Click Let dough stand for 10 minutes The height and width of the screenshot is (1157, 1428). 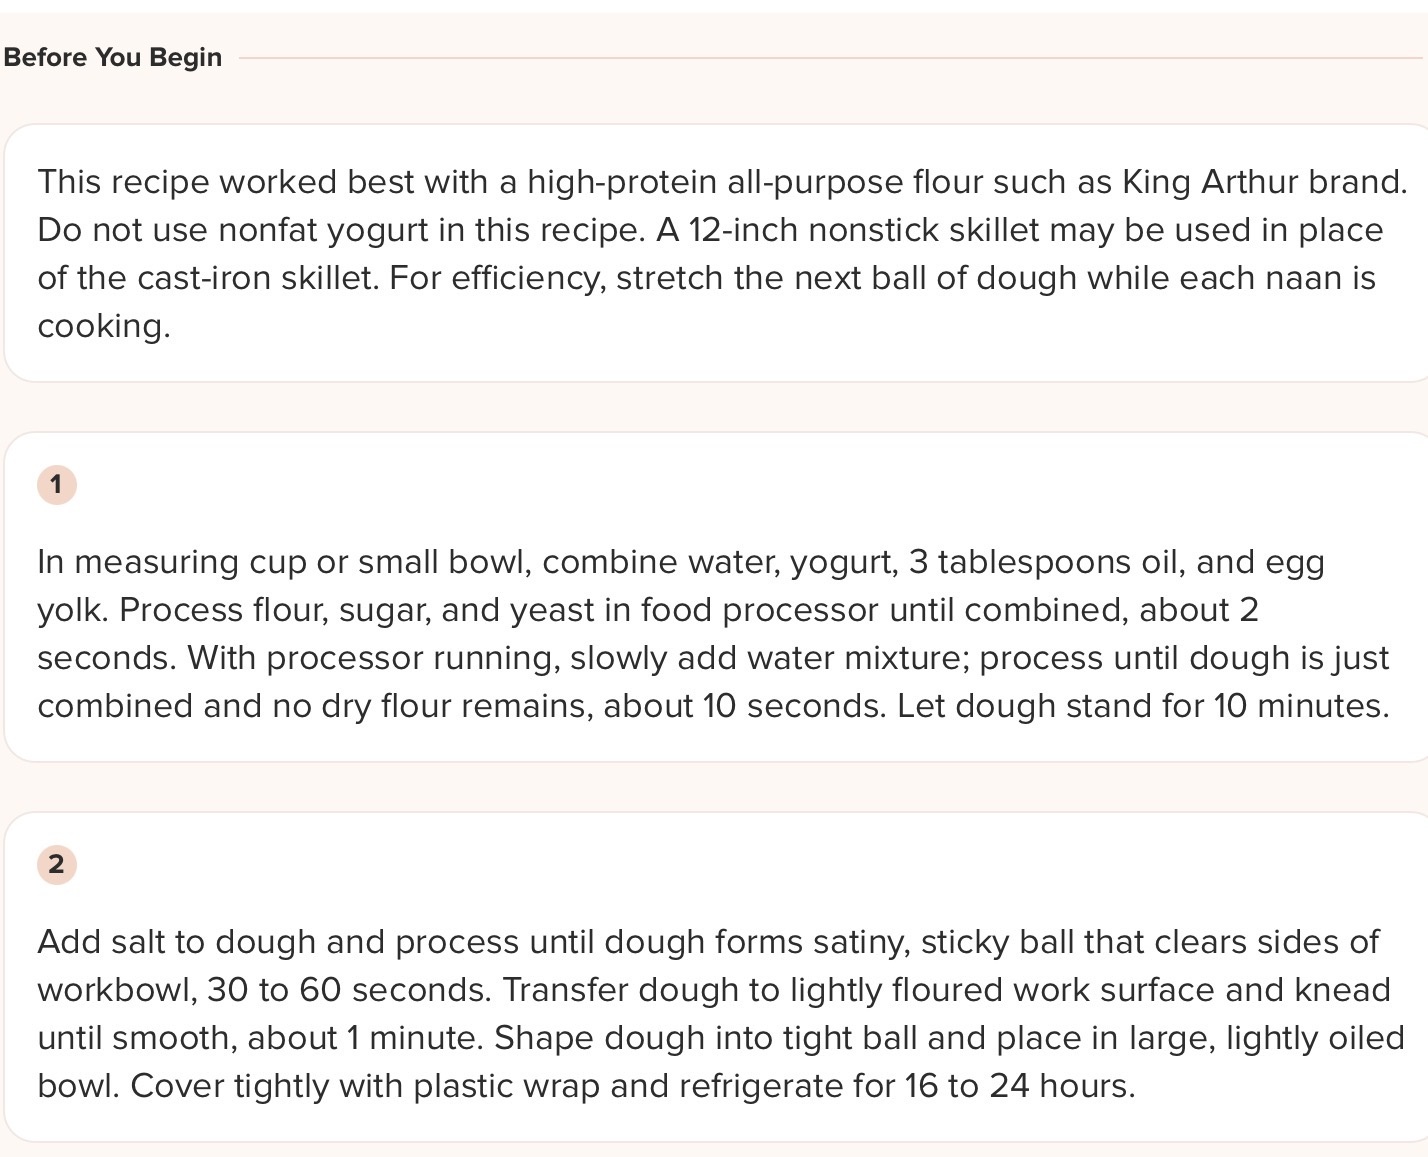[1142, 706]
